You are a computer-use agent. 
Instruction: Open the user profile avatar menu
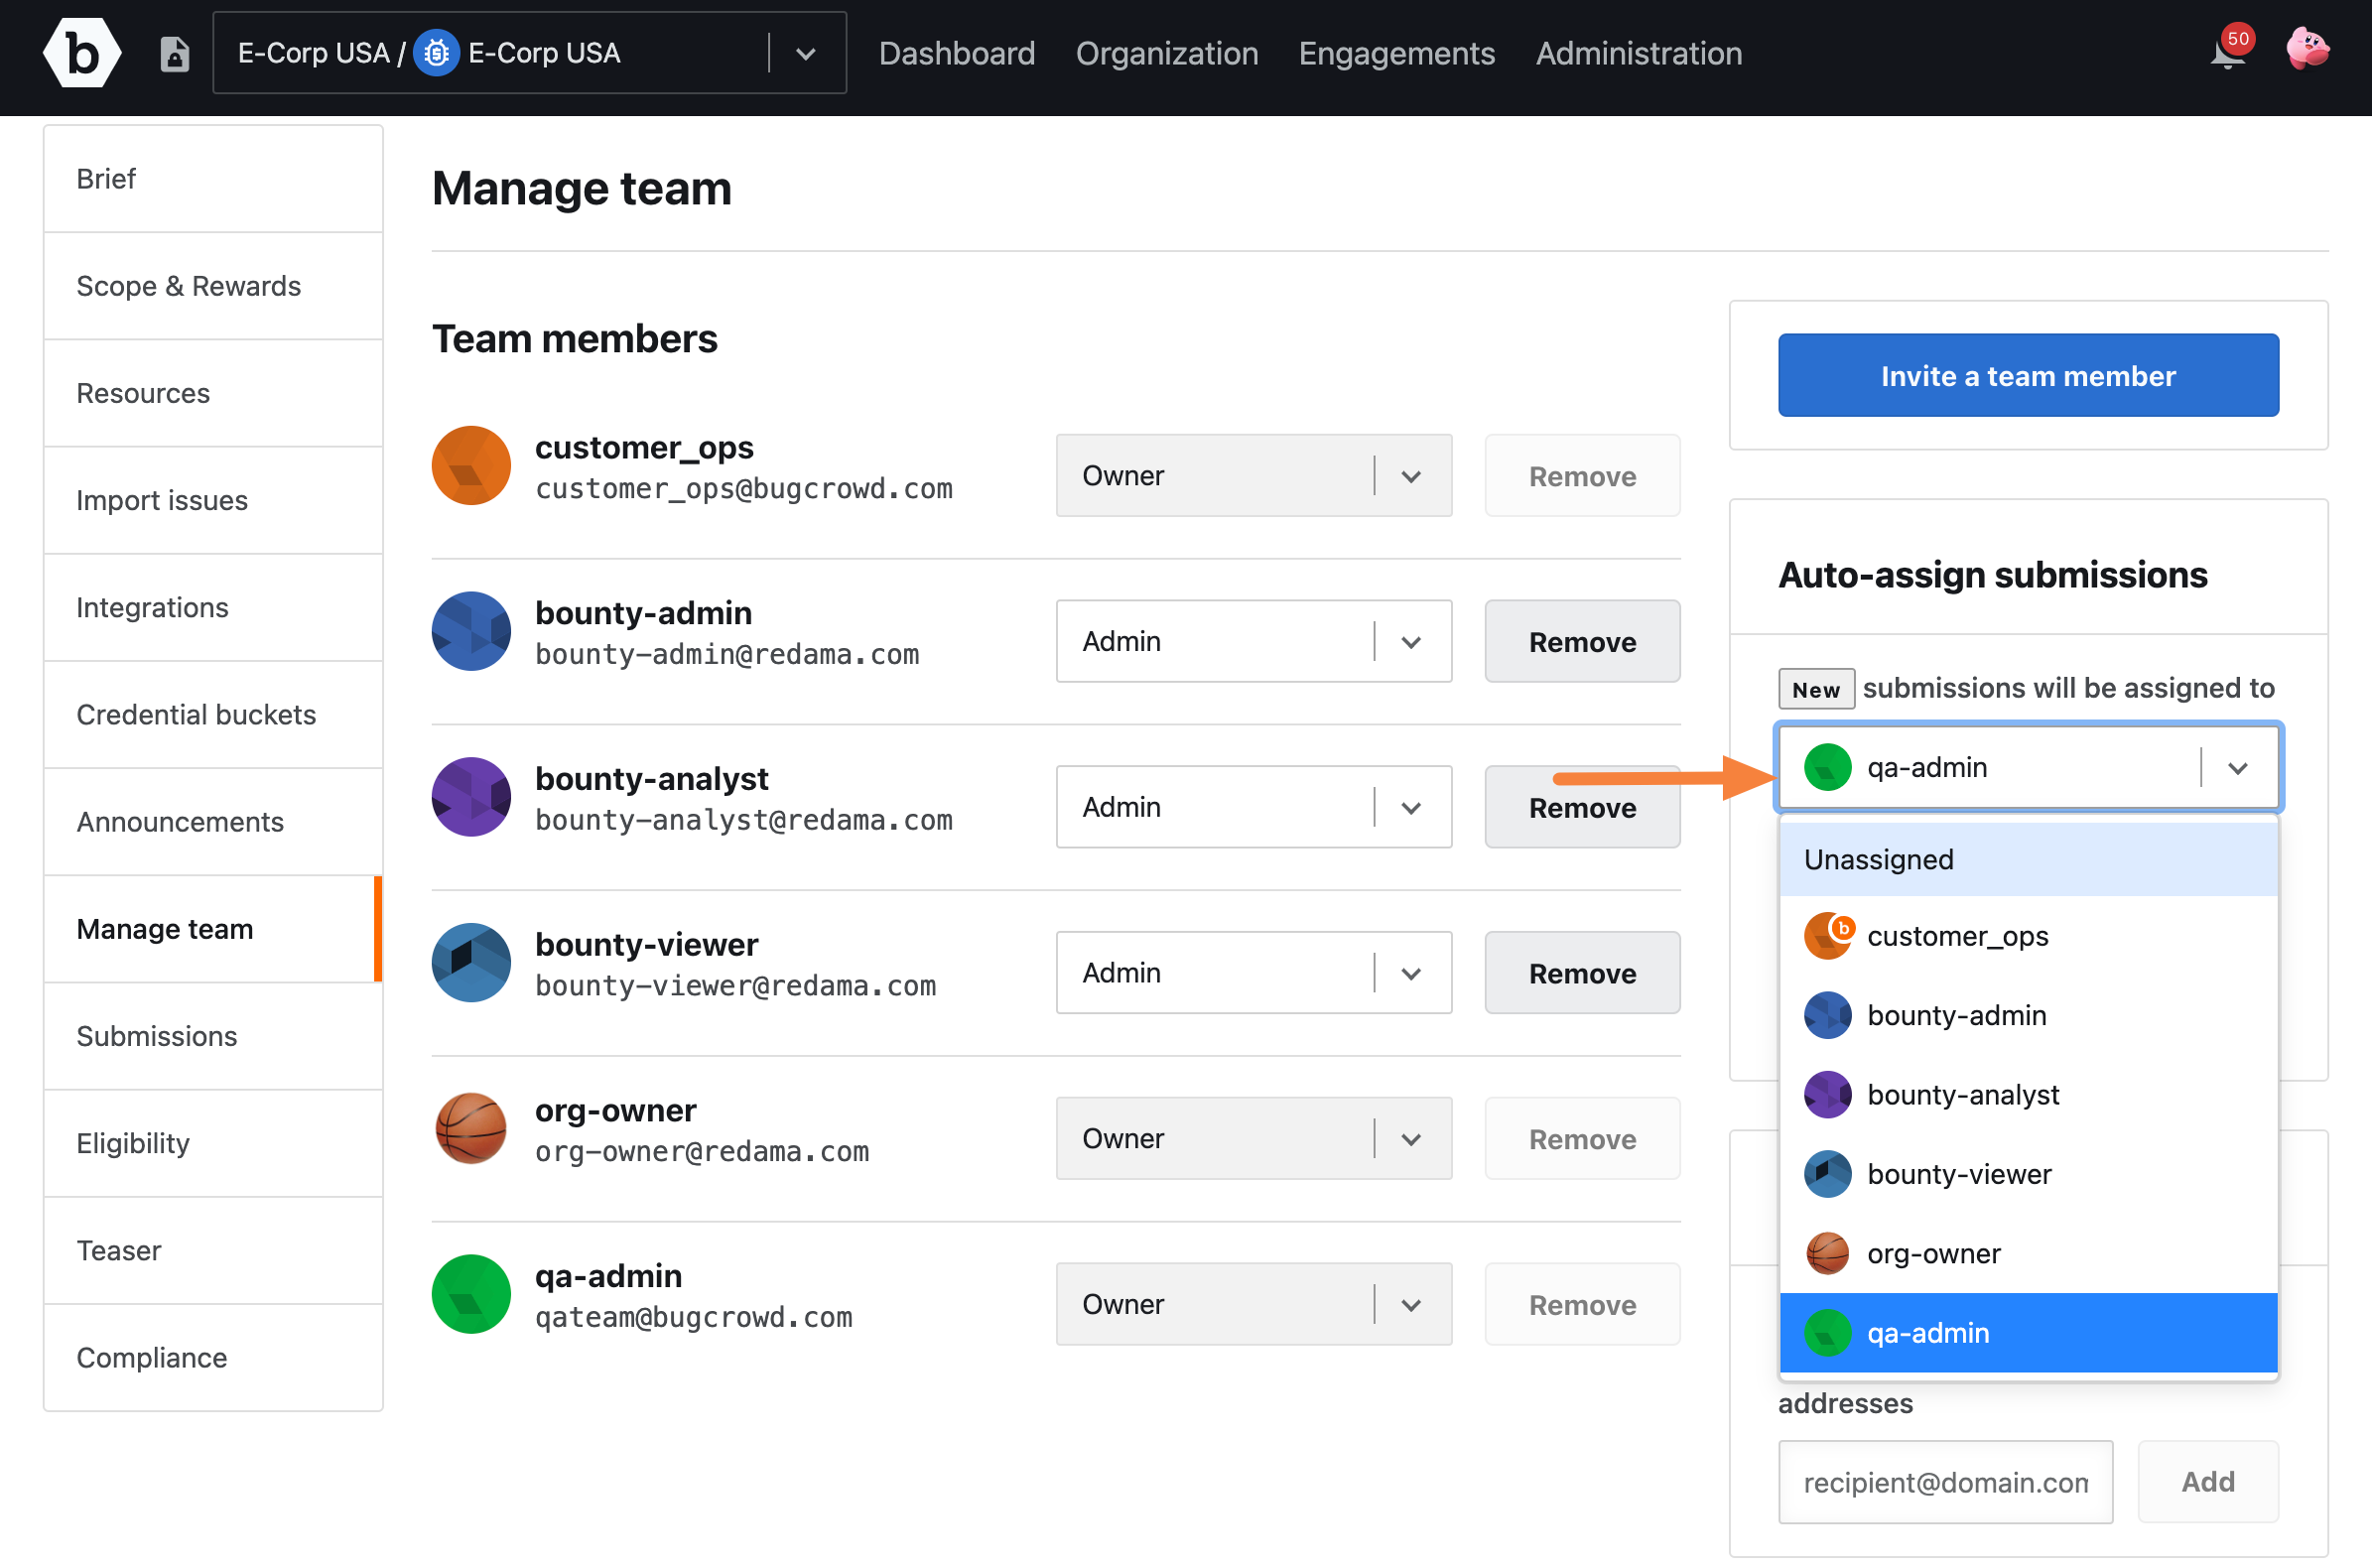(2308, 49)
